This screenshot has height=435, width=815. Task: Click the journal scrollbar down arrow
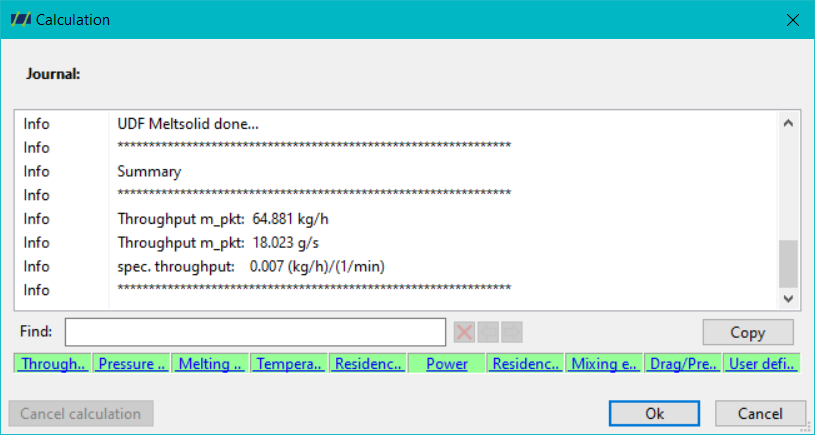tap(788, 299)
